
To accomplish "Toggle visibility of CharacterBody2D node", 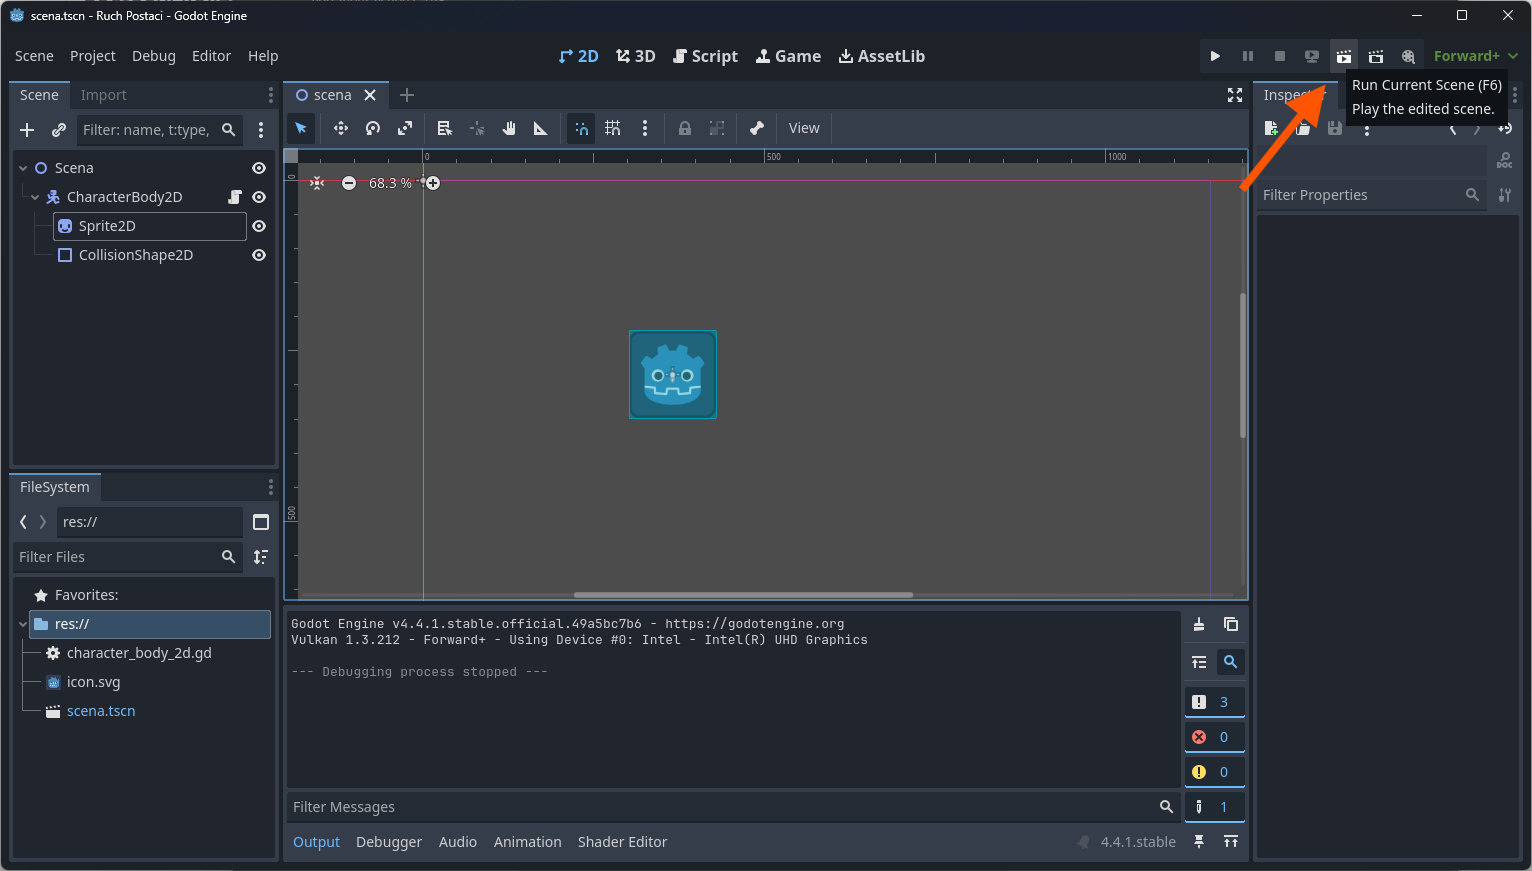I will [259, 197].
